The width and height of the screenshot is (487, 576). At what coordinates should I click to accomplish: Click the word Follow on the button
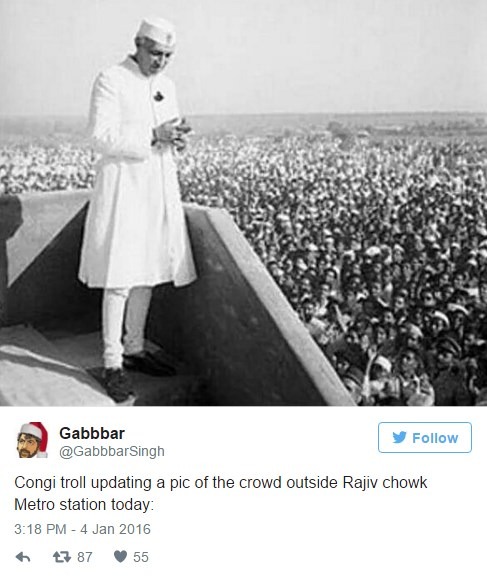pyautogui.click(x=435, y=438)
